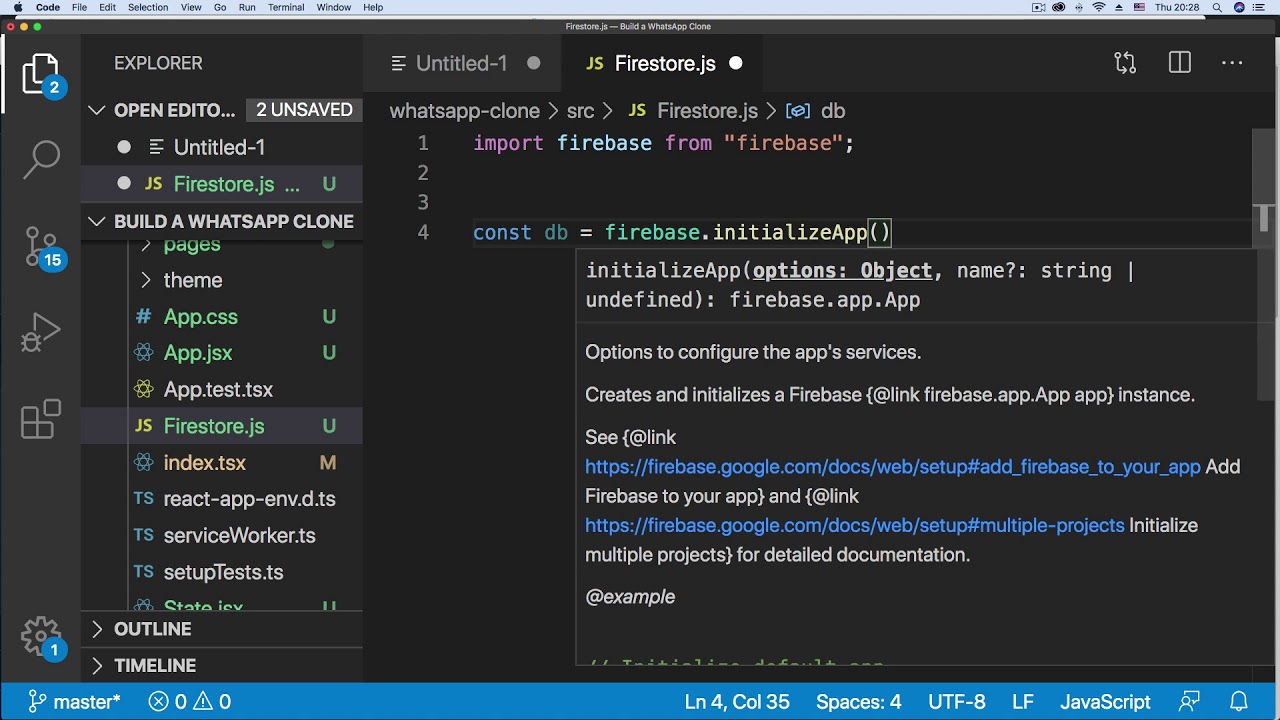Click whatsapp-clone in the breadcrumb
The height and width of the screenshot is (720, 1280).
pyautogui.click(x=464, y=111)
